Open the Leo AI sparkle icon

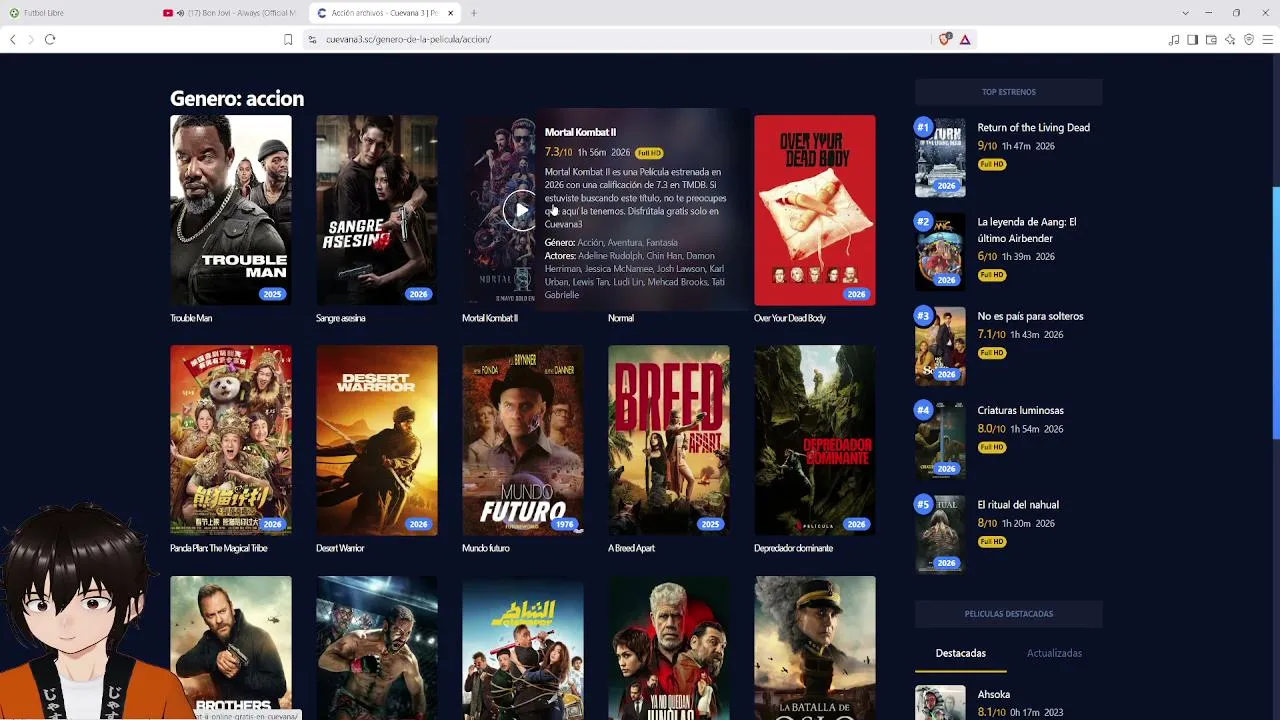1230,39
